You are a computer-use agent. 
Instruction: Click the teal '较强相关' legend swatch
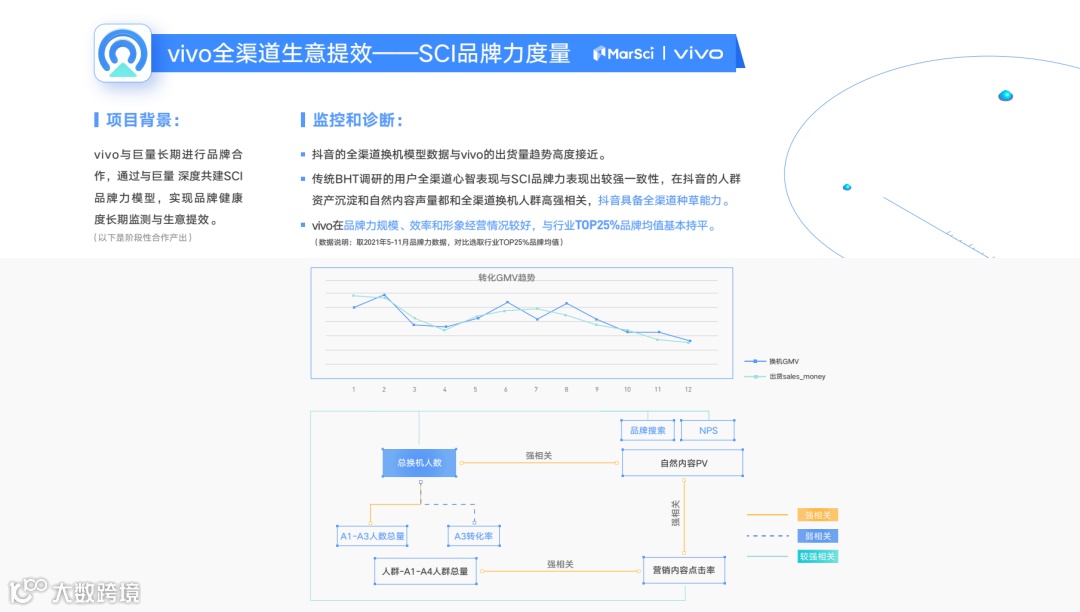[817, 556]
